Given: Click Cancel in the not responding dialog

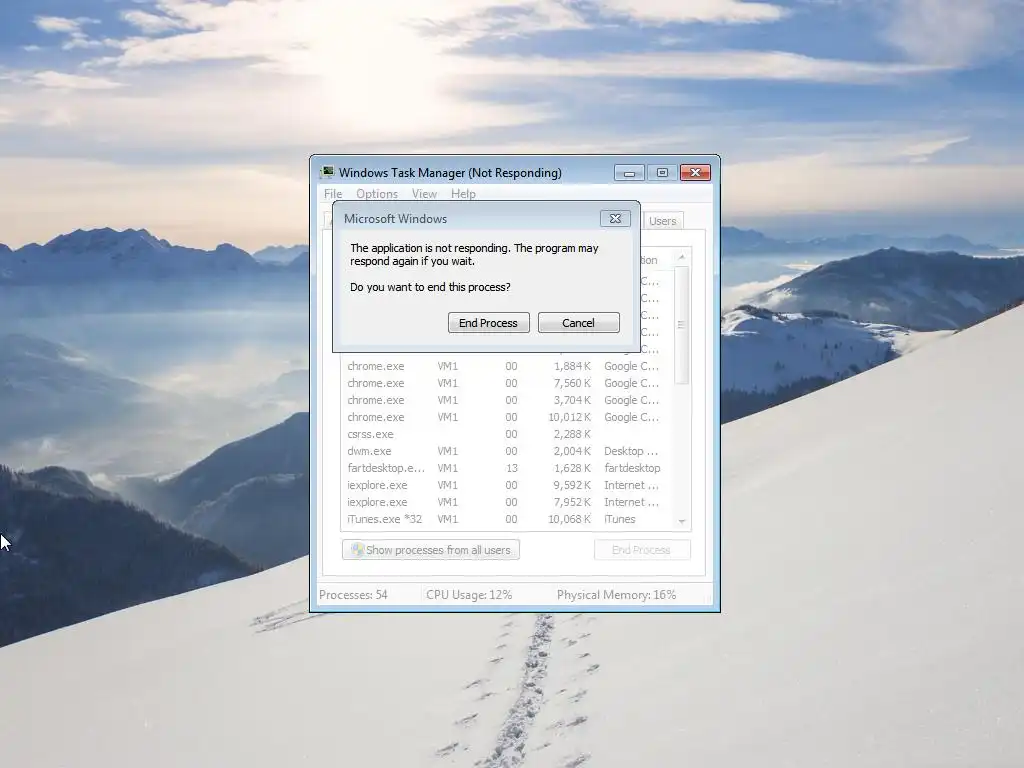Looking at the screenshot, I should click(x=579, y=323).
